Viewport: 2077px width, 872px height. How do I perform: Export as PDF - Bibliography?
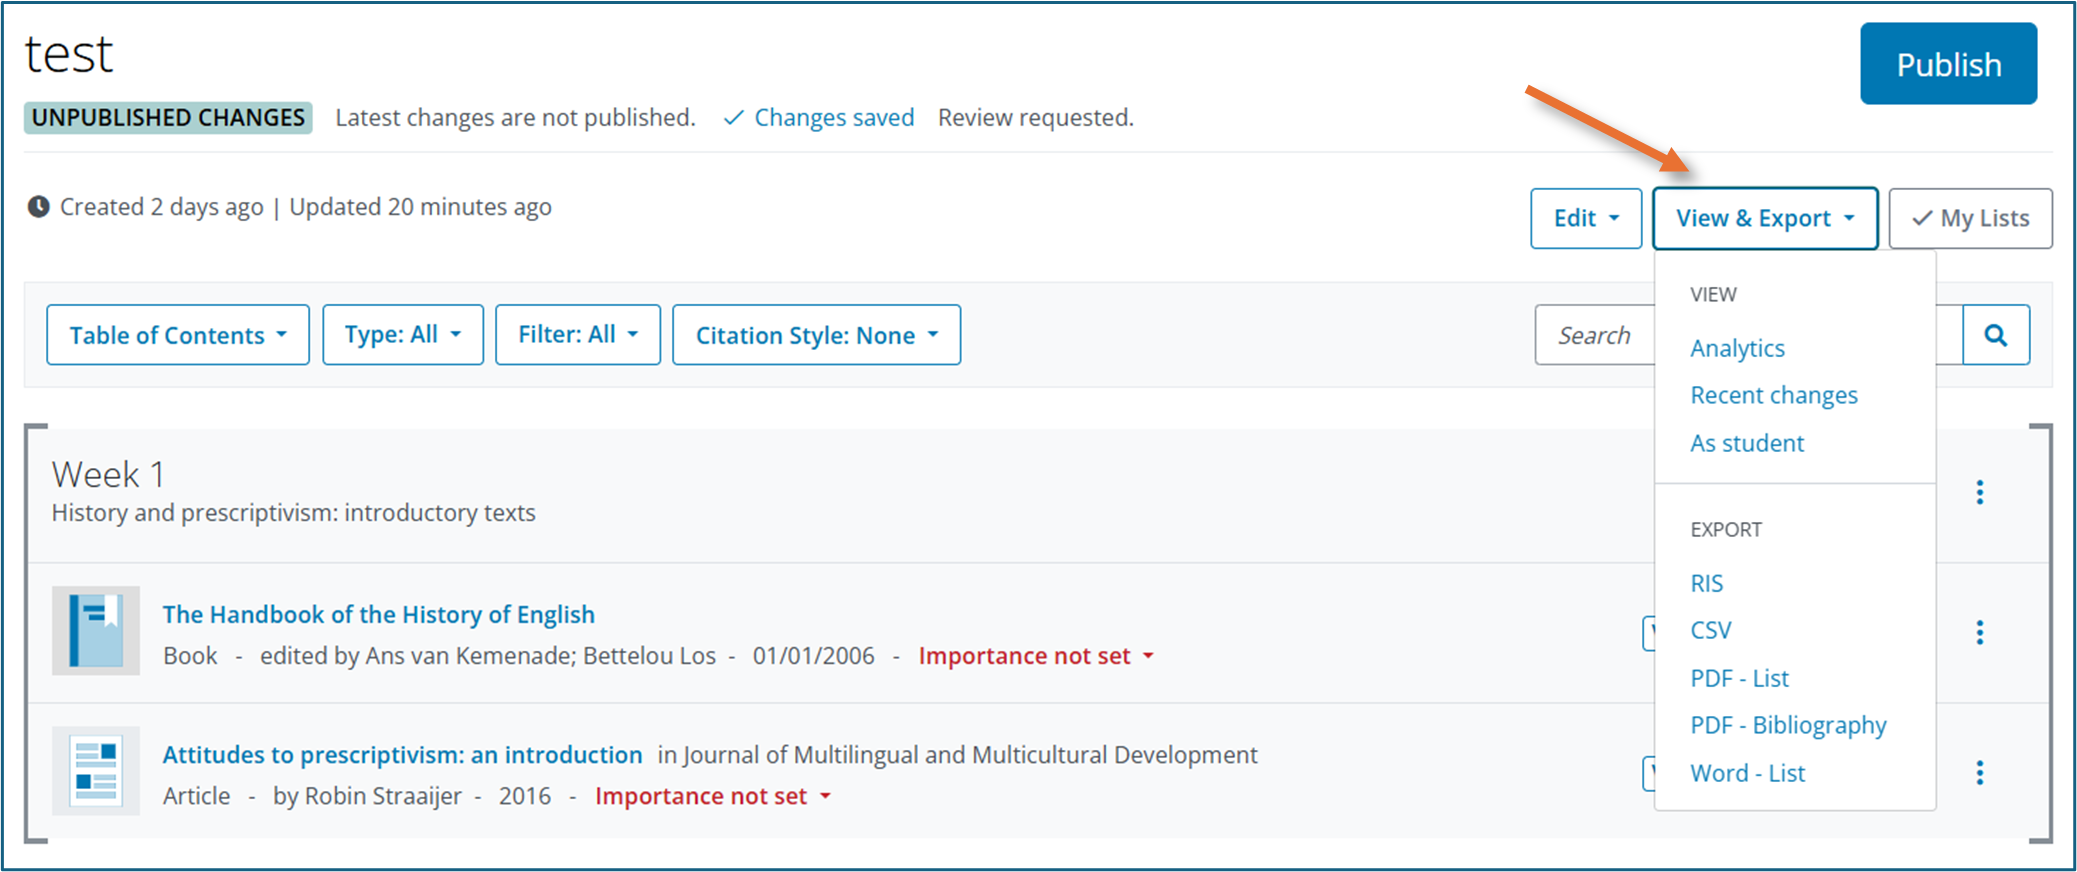(x=1788, y=725)
